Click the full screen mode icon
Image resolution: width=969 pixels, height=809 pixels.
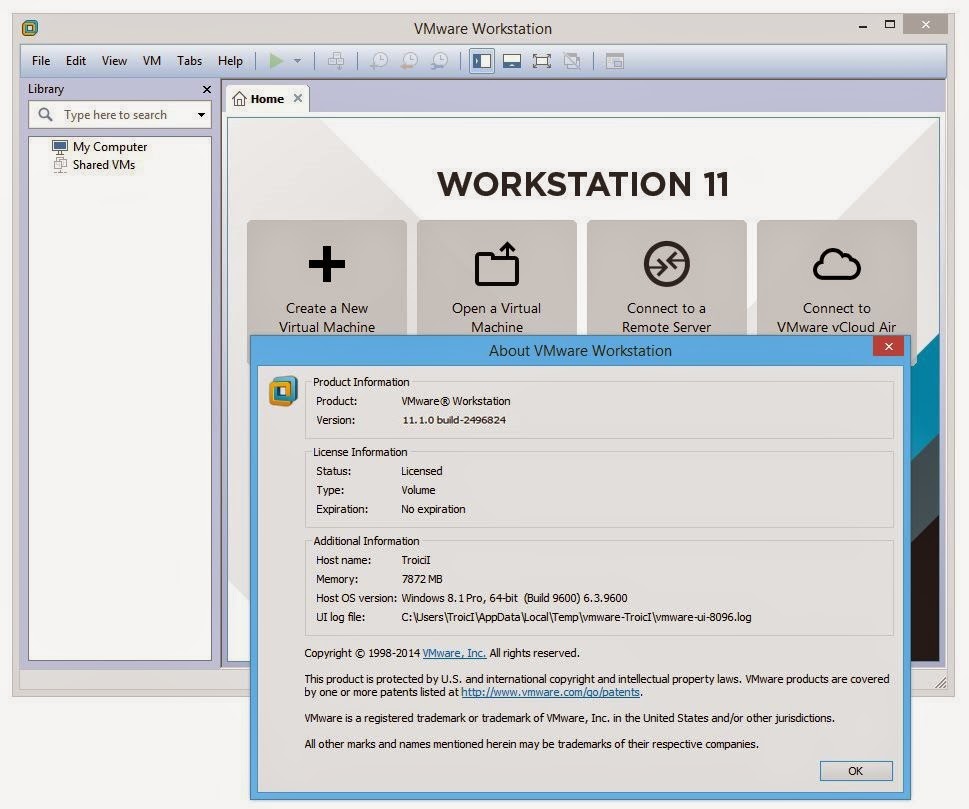[x=542, y=61]
